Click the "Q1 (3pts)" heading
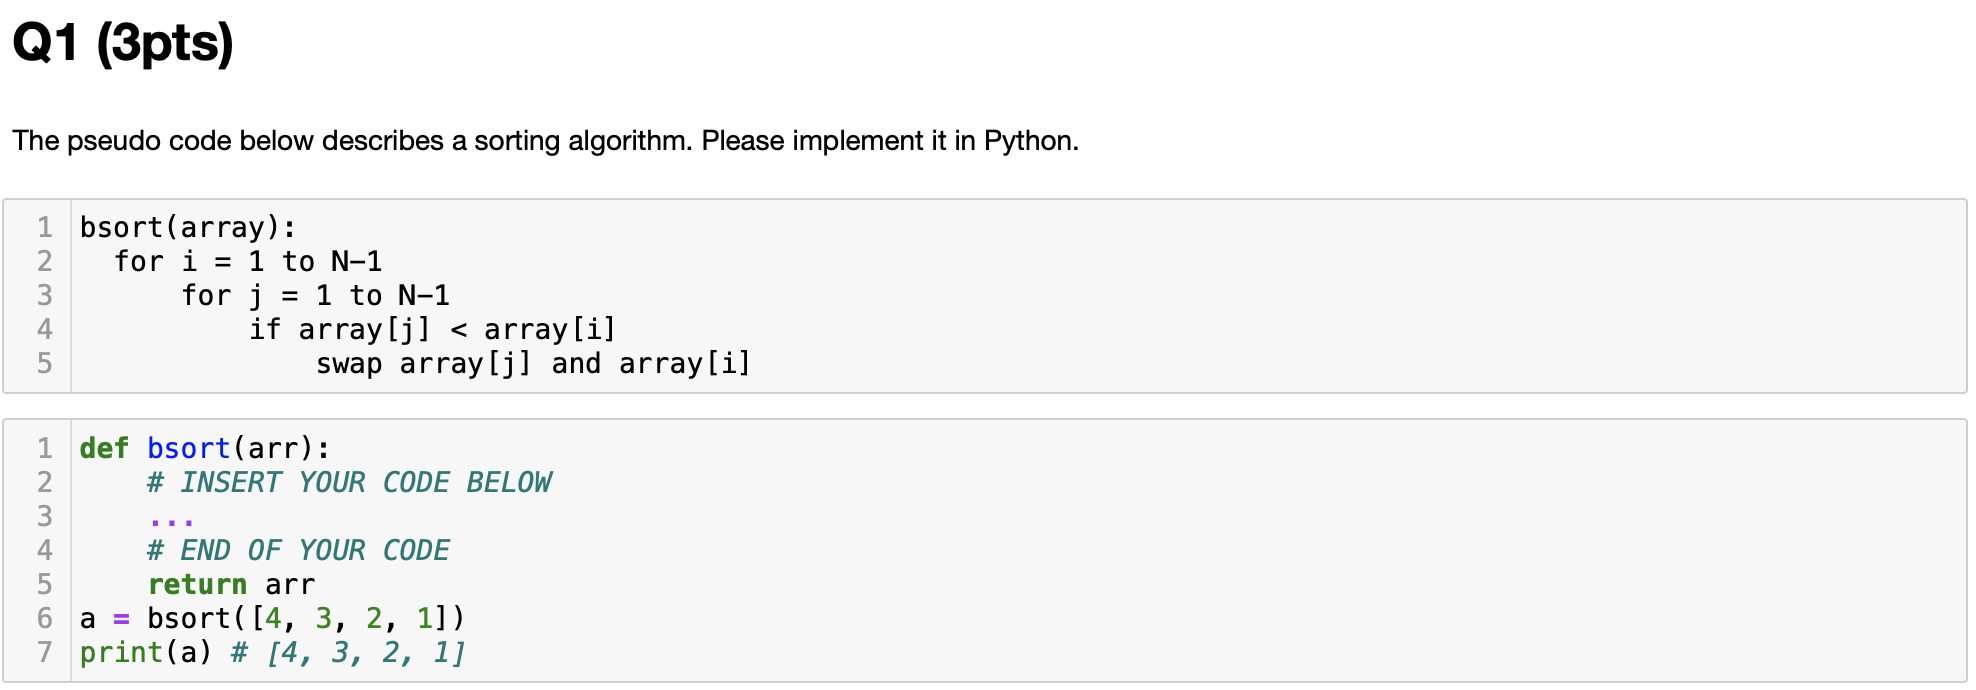 [x=123, y=44]
